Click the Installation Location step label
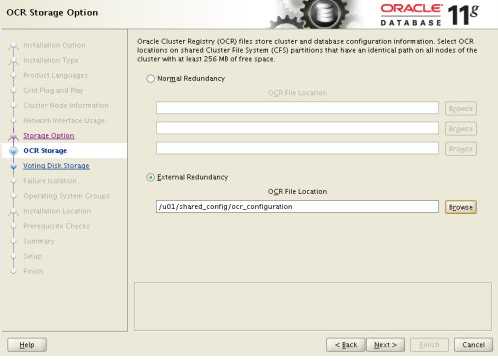The image size is (498, 361). click(57, 211)
